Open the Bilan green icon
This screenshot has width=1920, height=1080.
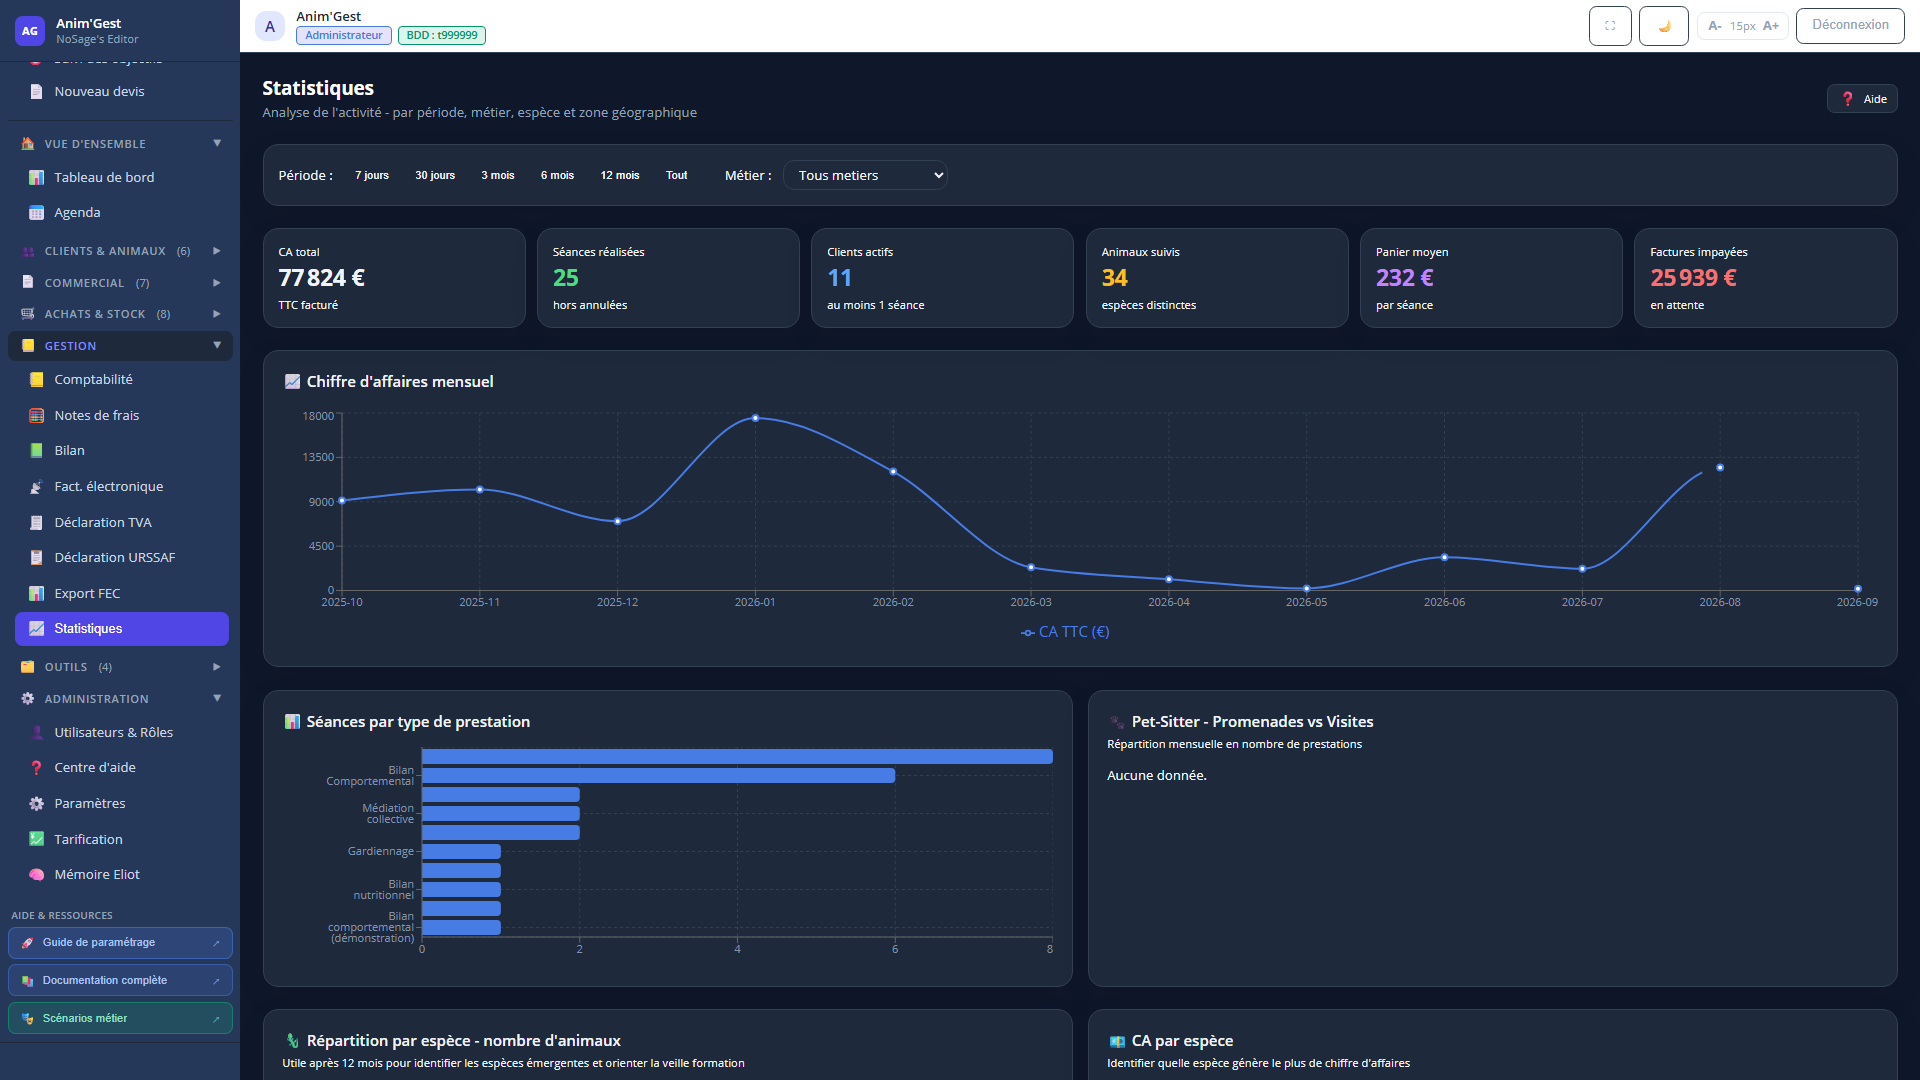(36, 451)
